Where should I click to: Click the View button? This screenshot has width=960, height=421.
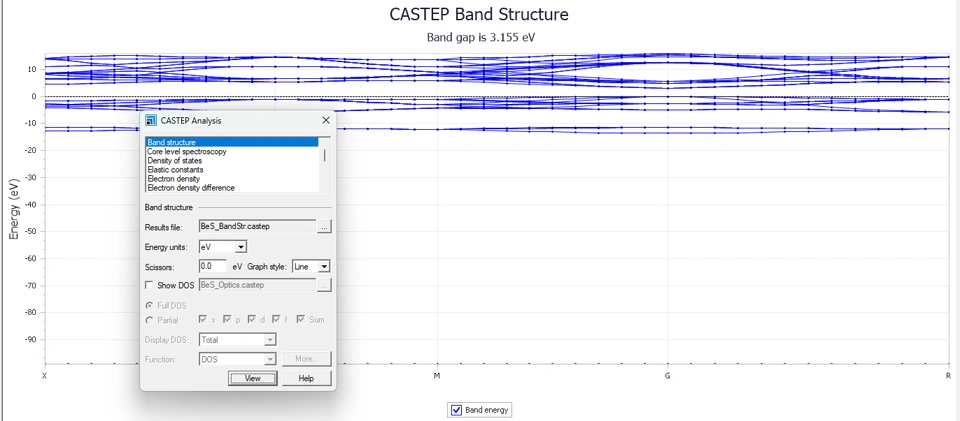point(252,378)
